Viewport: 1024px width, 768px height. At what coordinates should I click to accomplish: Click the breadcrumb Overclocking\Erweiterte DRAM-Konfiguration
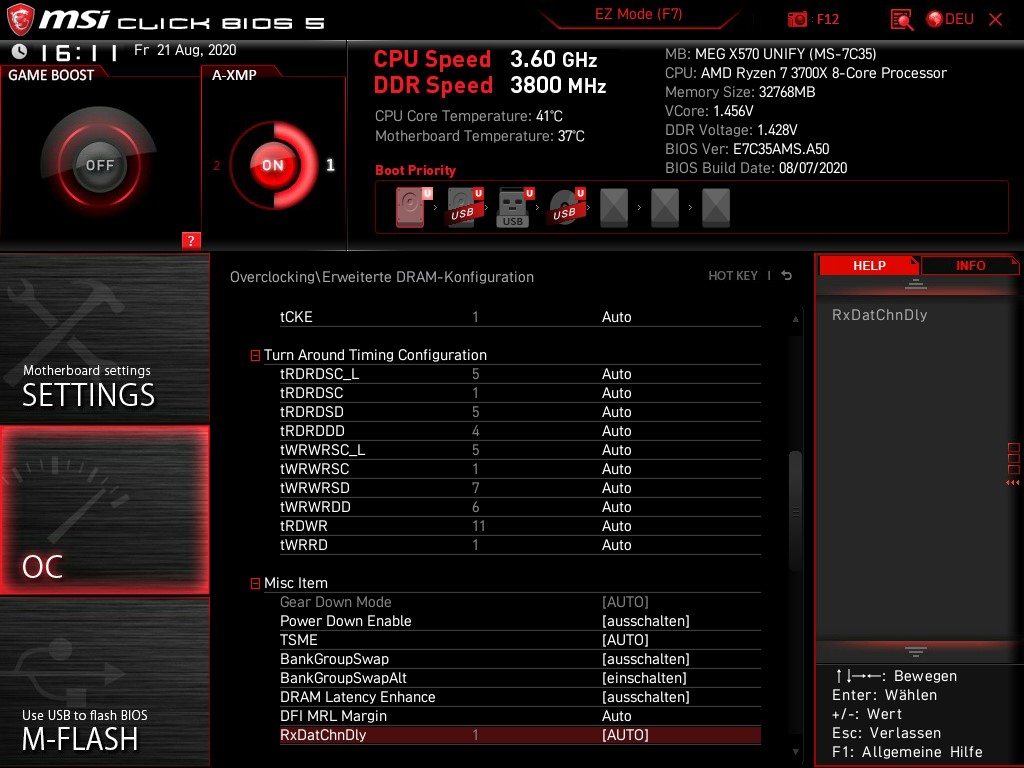pyautogui.click(x=382, y=277)
